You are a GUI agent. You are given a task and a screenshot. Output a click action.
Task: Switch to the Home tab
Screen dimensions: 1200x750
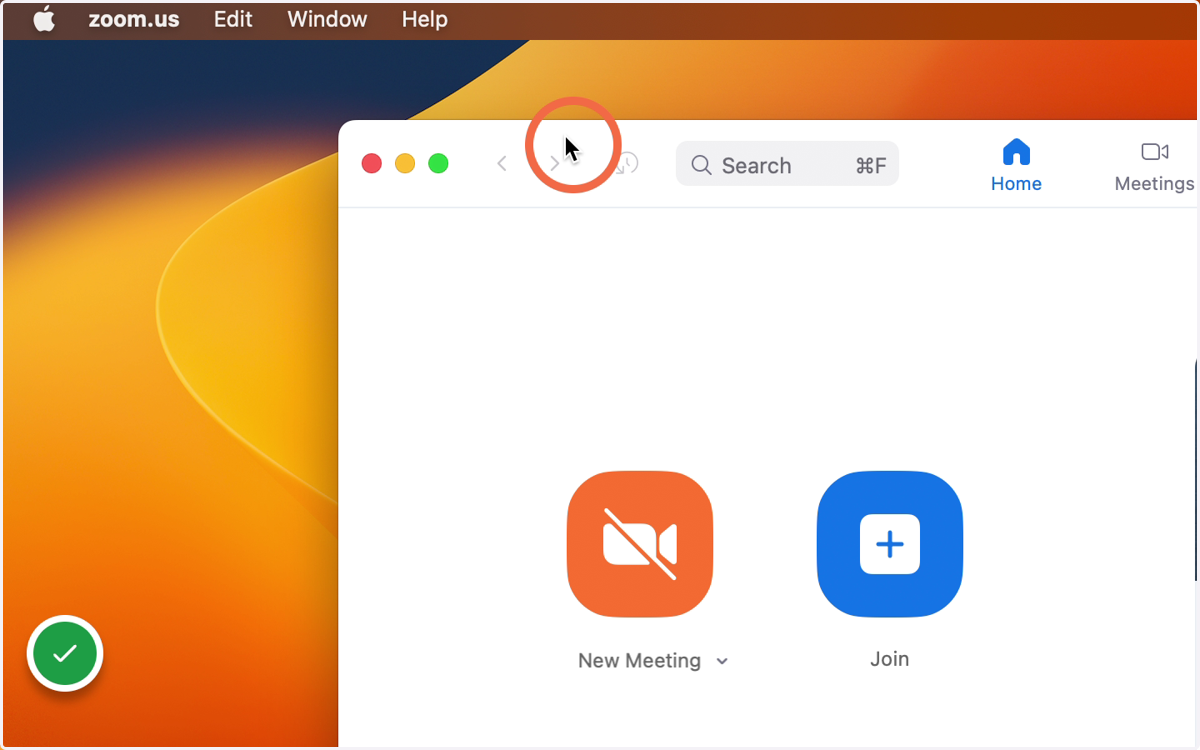pos(1016,166)
